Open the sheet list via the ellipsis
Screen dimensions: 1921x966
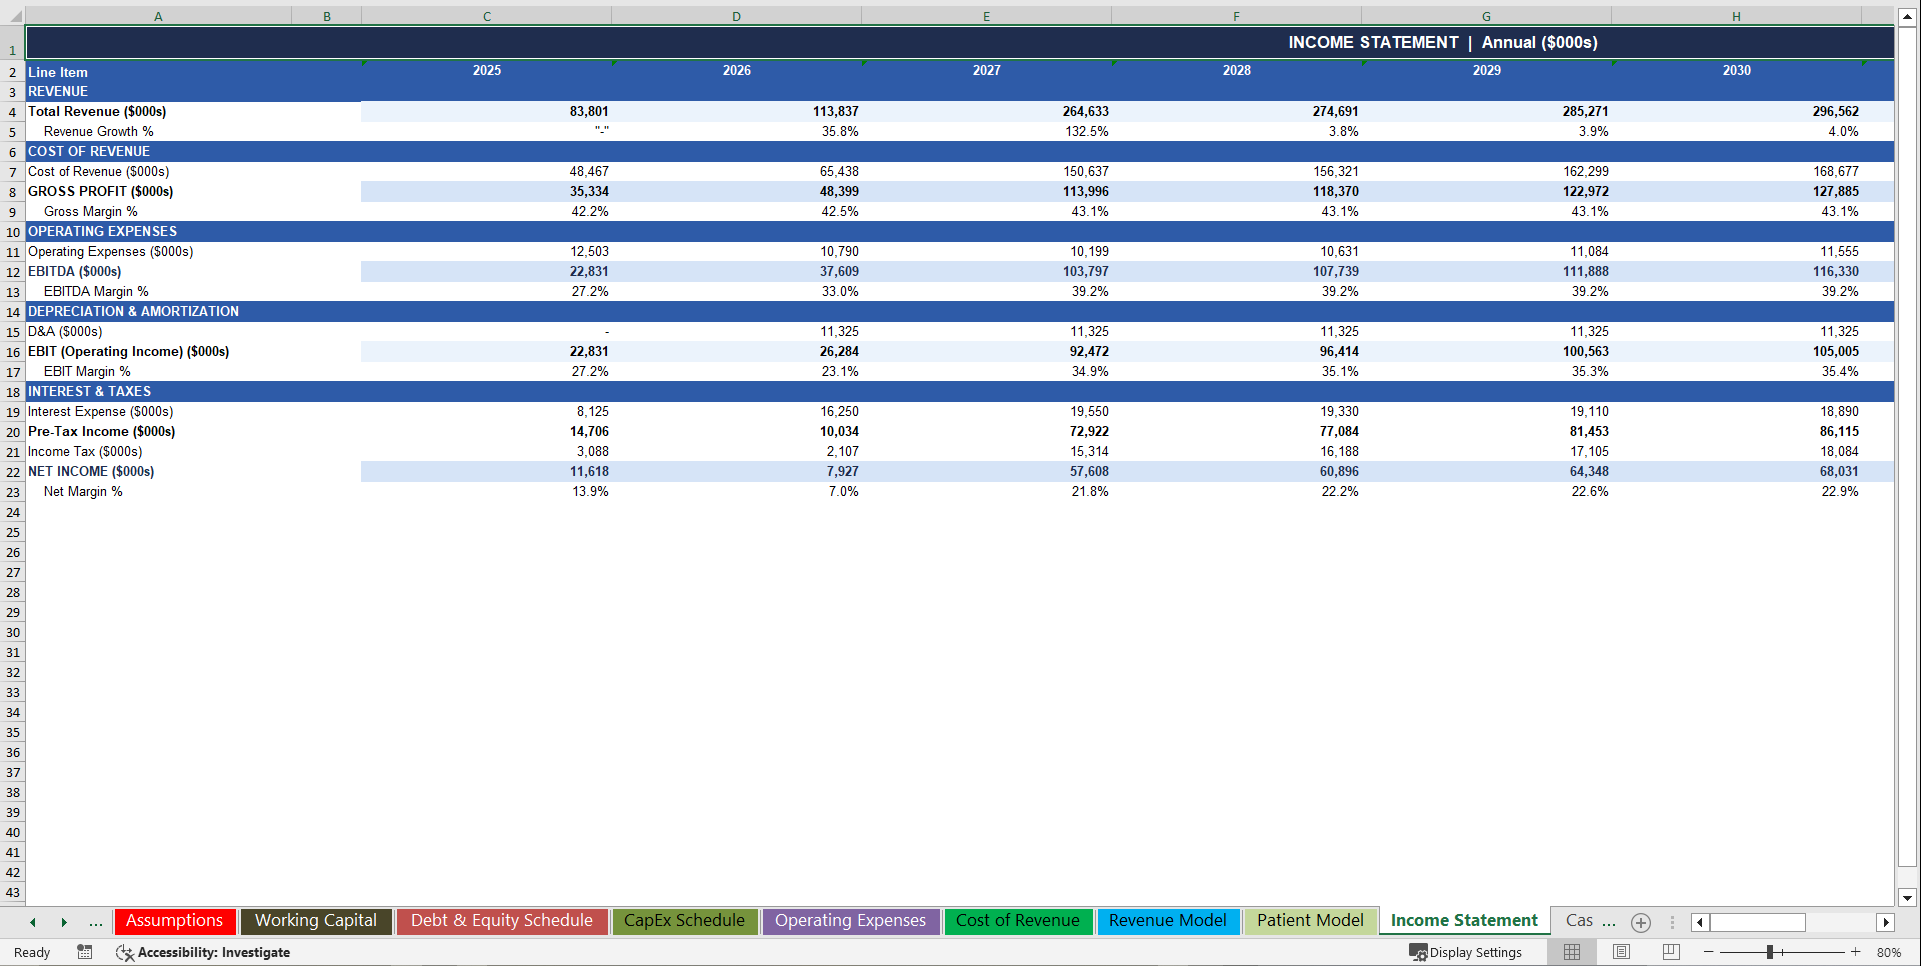95,922
